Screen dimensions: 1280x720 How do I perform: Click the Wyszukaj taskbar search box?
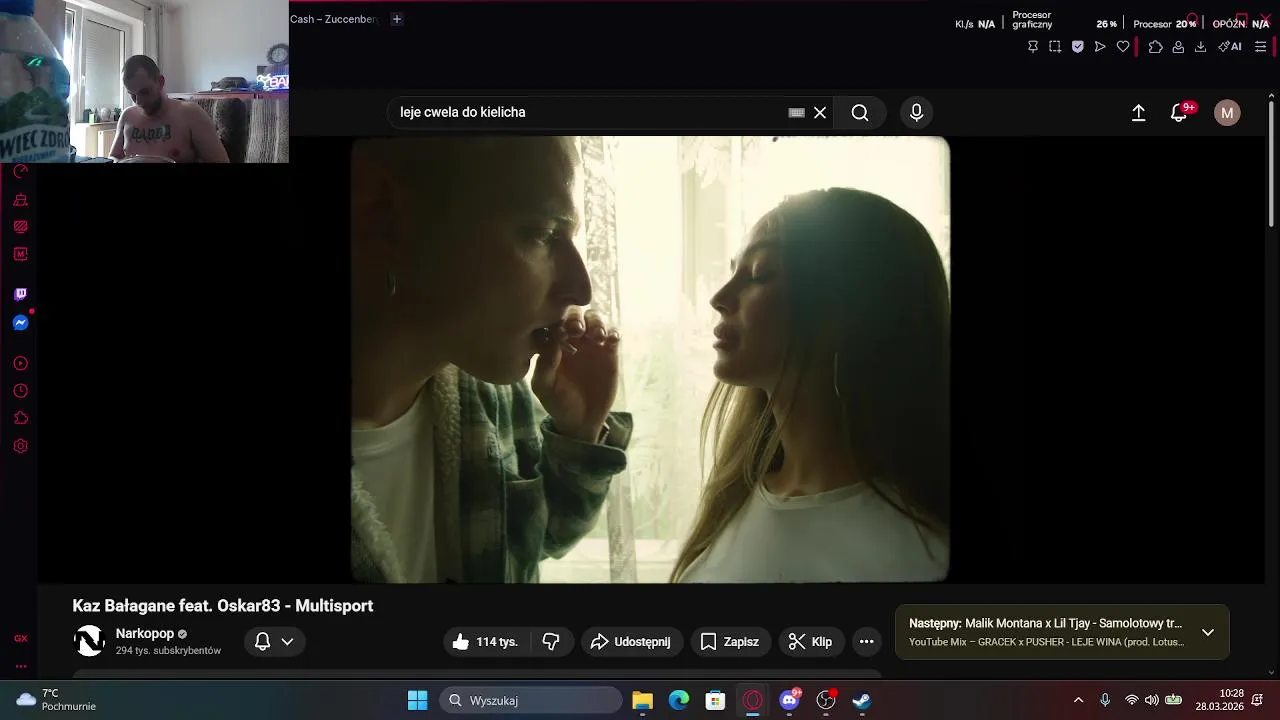(531, 700)
